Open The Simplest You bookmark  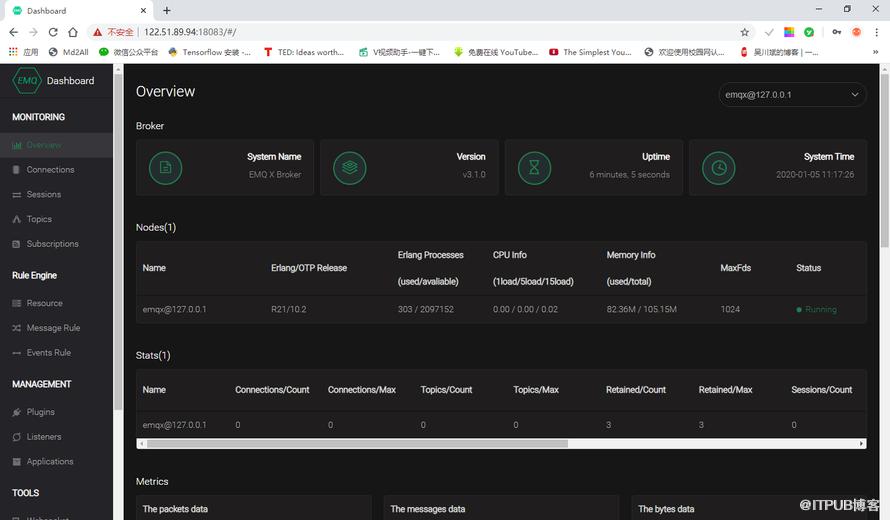[590, 52]
